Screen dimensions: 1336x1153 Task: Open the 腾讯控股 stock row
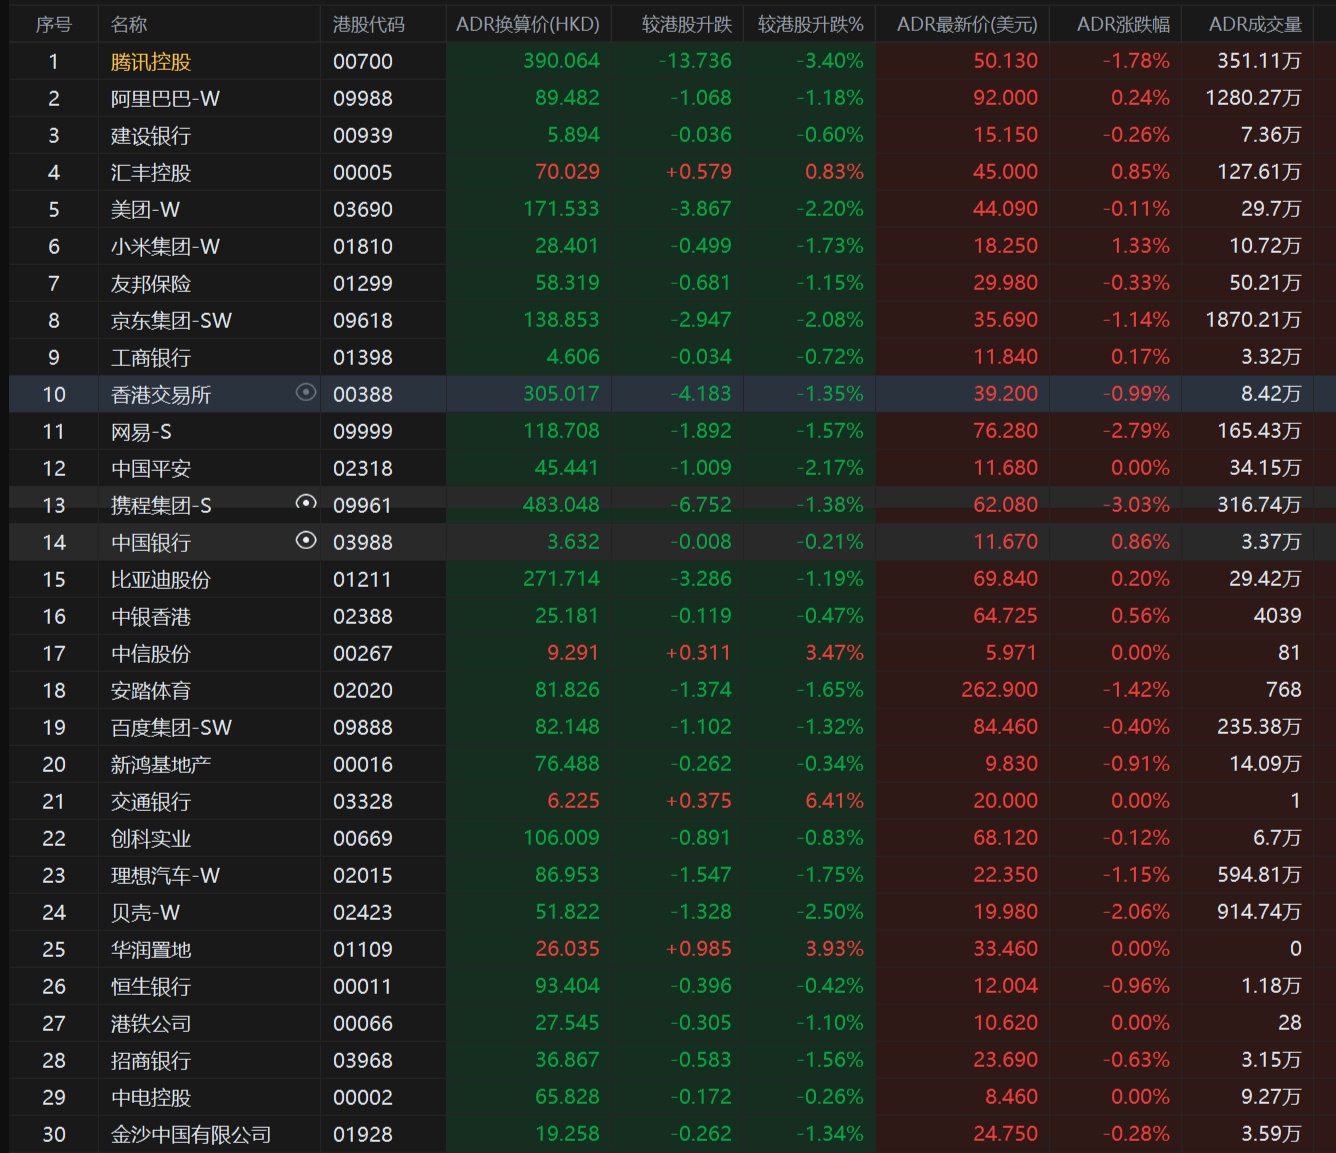672,61
